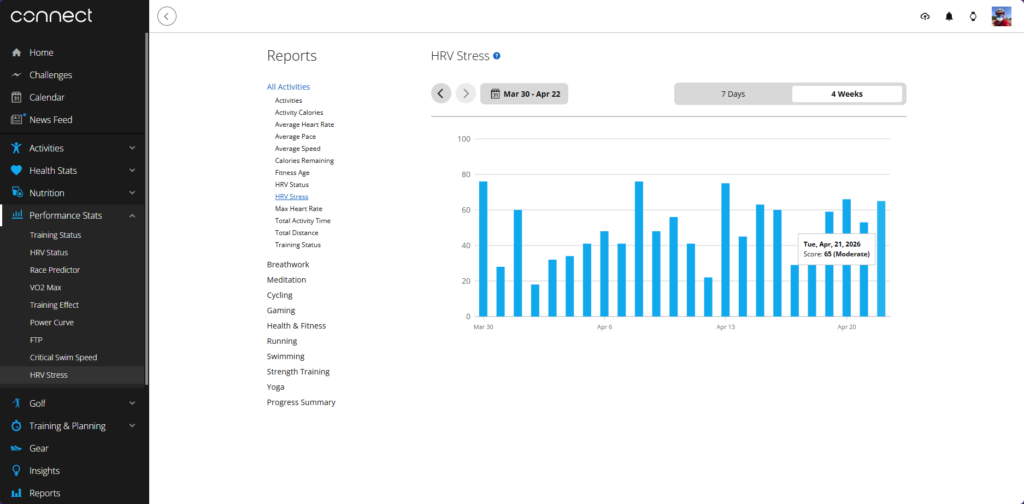Click the Gear shoe icon
Viewport: 1024px width, 504px height.
[x=16, y=449]
